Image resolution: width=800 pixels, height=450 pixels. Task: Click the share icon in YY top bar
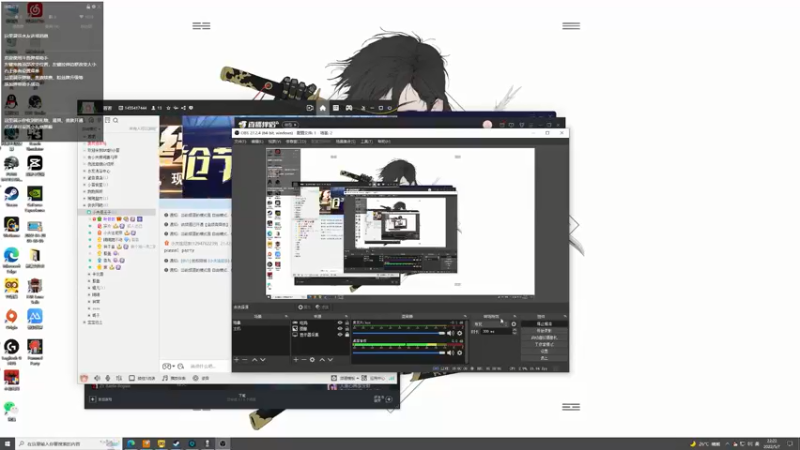pyautogui.click(x=183, y=108)
